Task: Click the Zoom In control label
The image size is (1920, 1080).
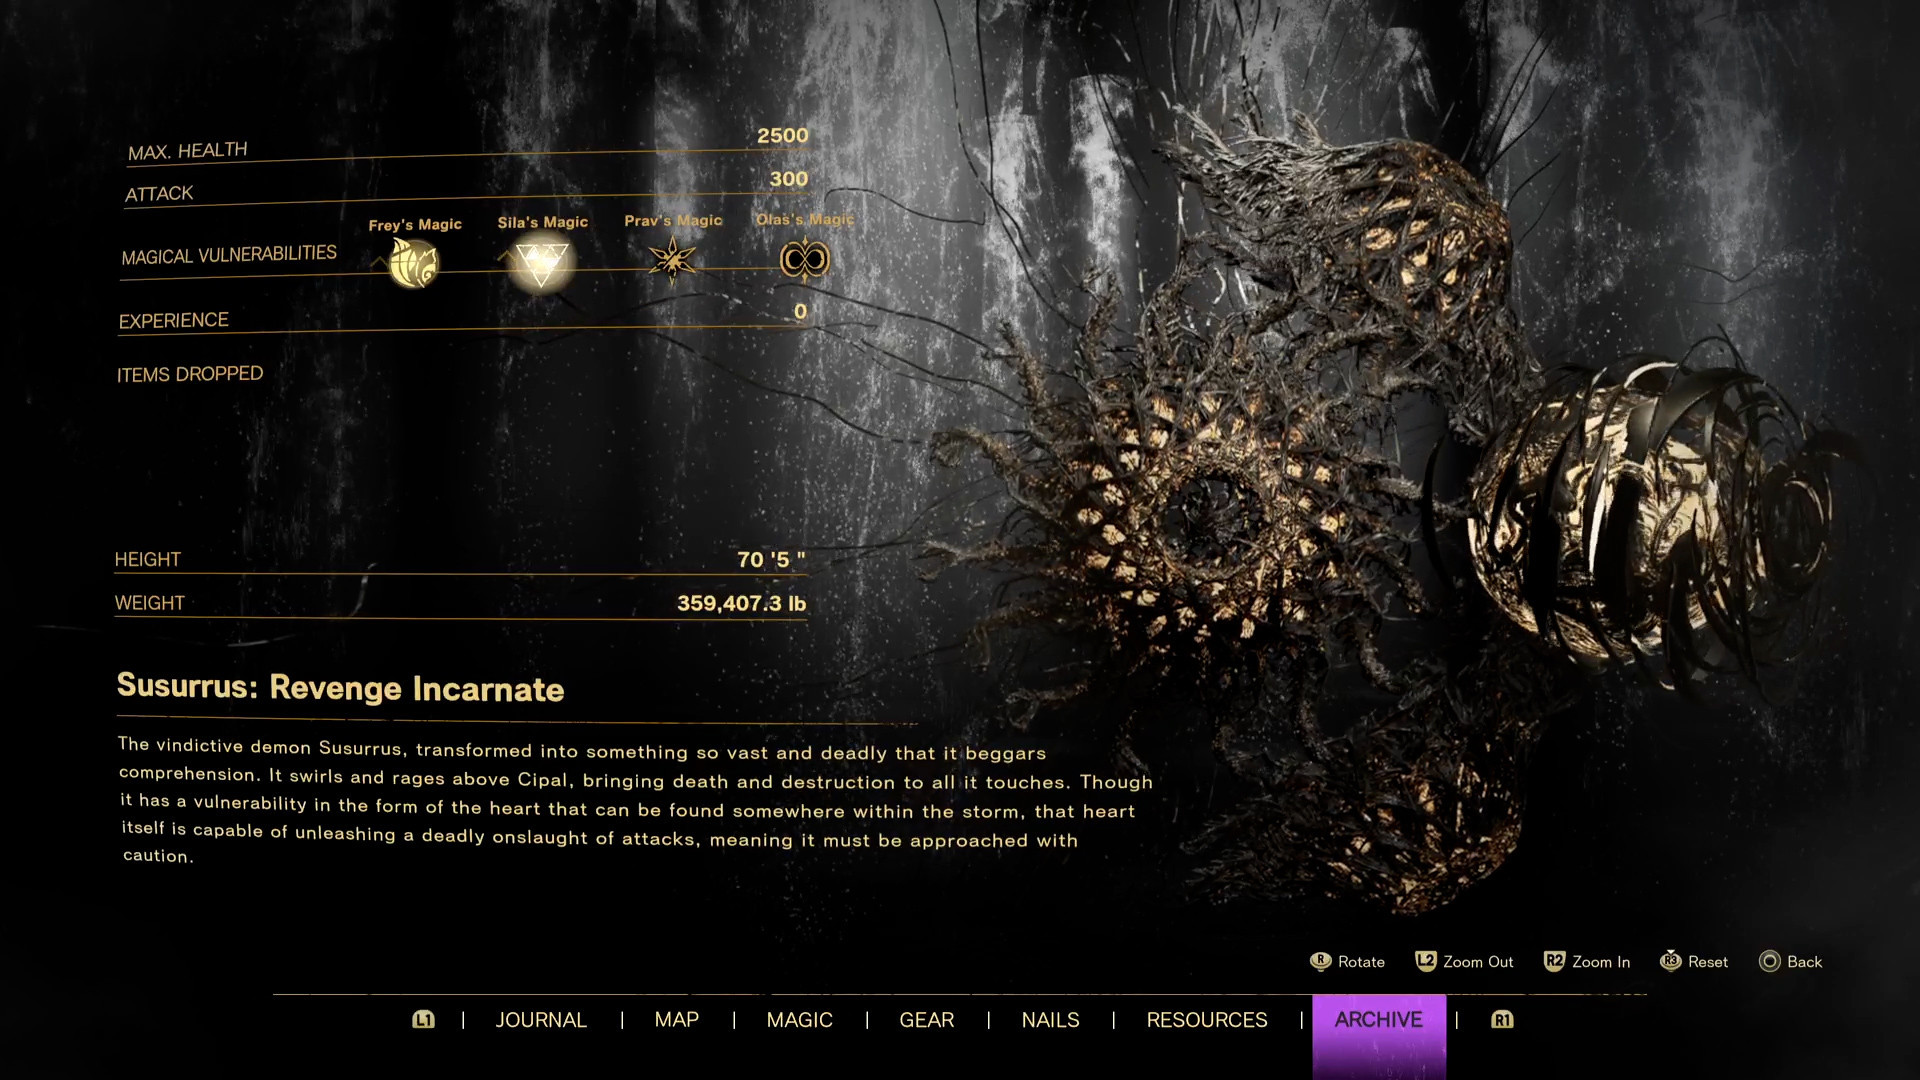Action: click(x=1601, y=962)
